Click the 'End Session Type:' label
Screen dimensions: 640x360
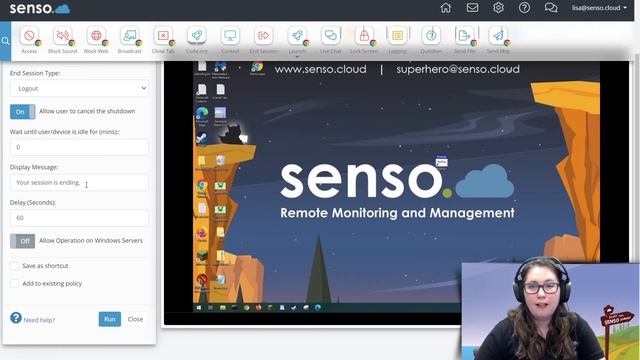(35, 73)
